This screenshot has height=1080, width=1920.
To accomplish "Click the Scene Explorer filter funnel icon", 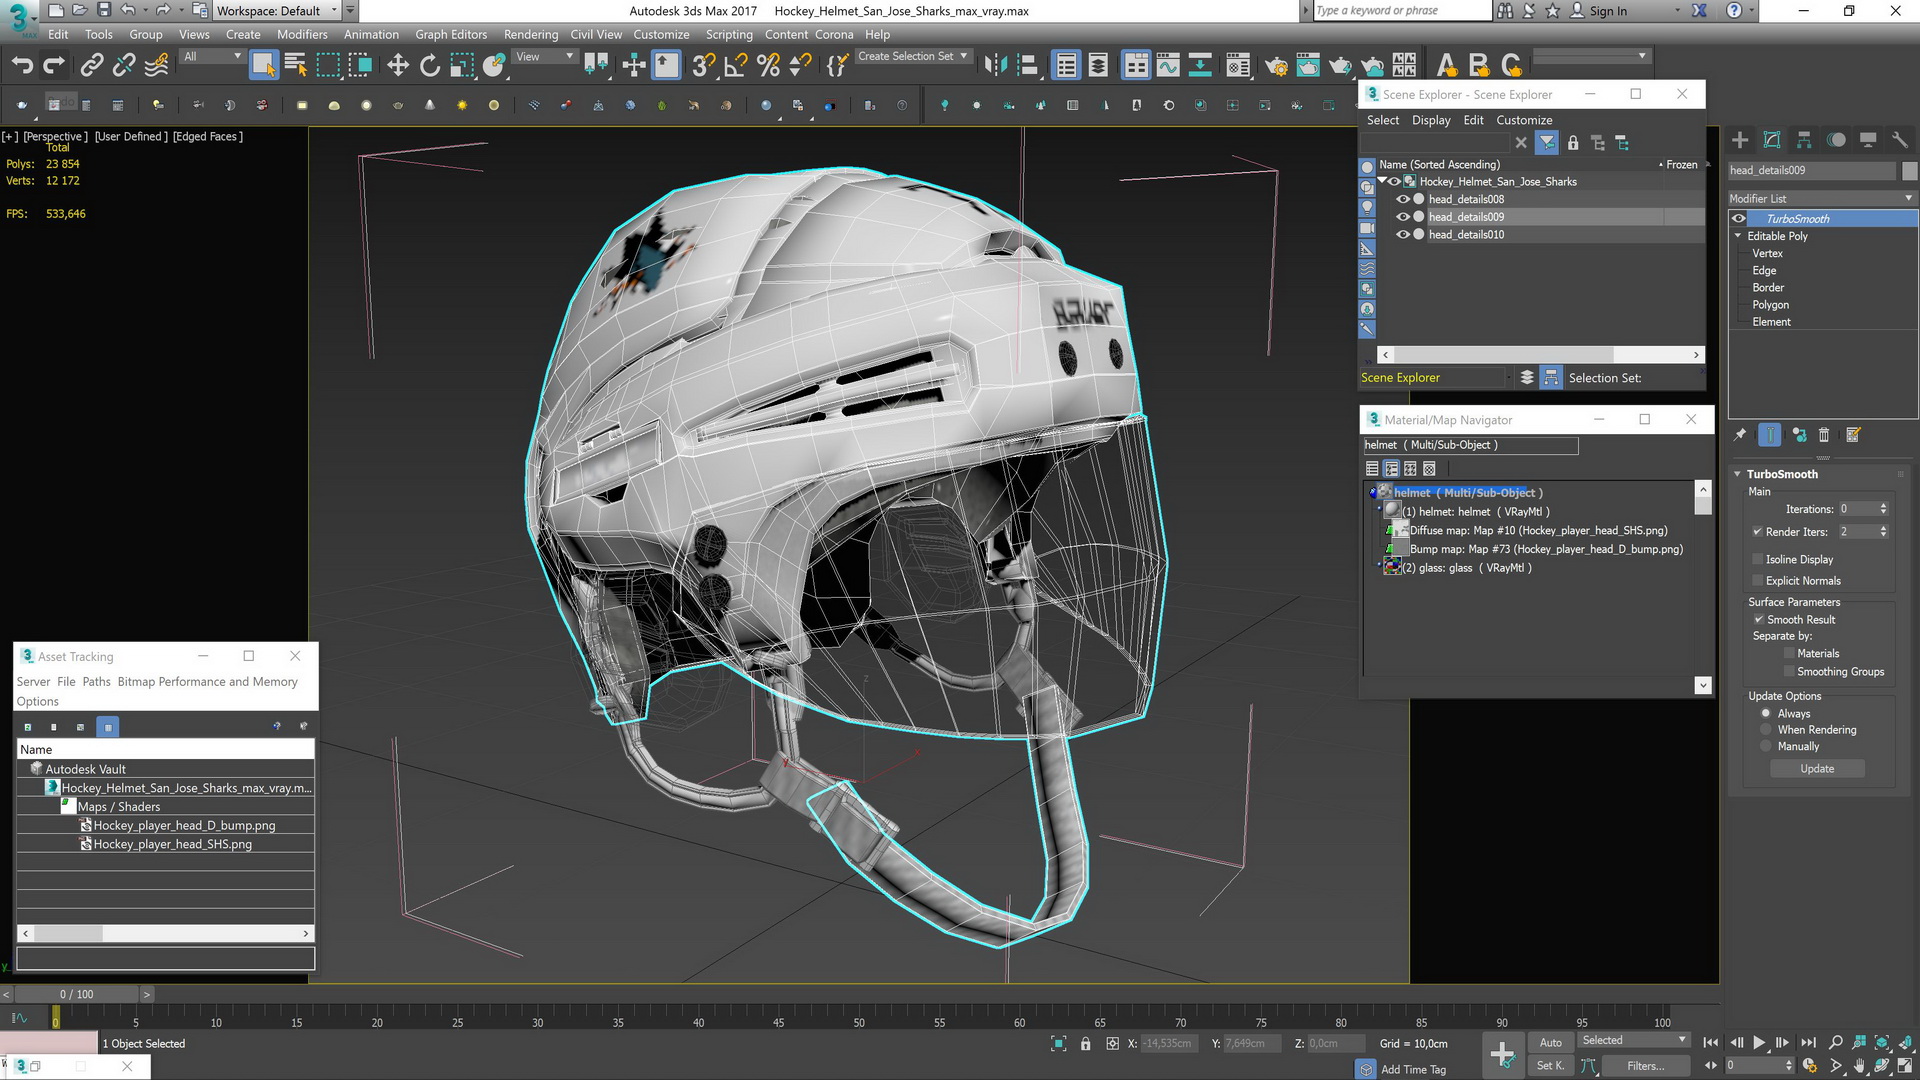I will pyautogui.click(x=1547, y=143).
